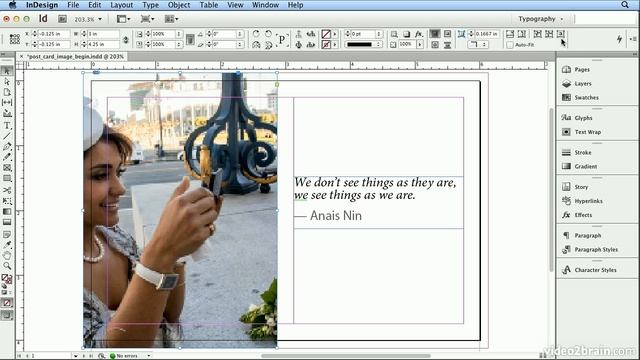The width and height of the screenshot is (640, 360).
Task: Open the Type menu
Action: [x=150, y=5]
